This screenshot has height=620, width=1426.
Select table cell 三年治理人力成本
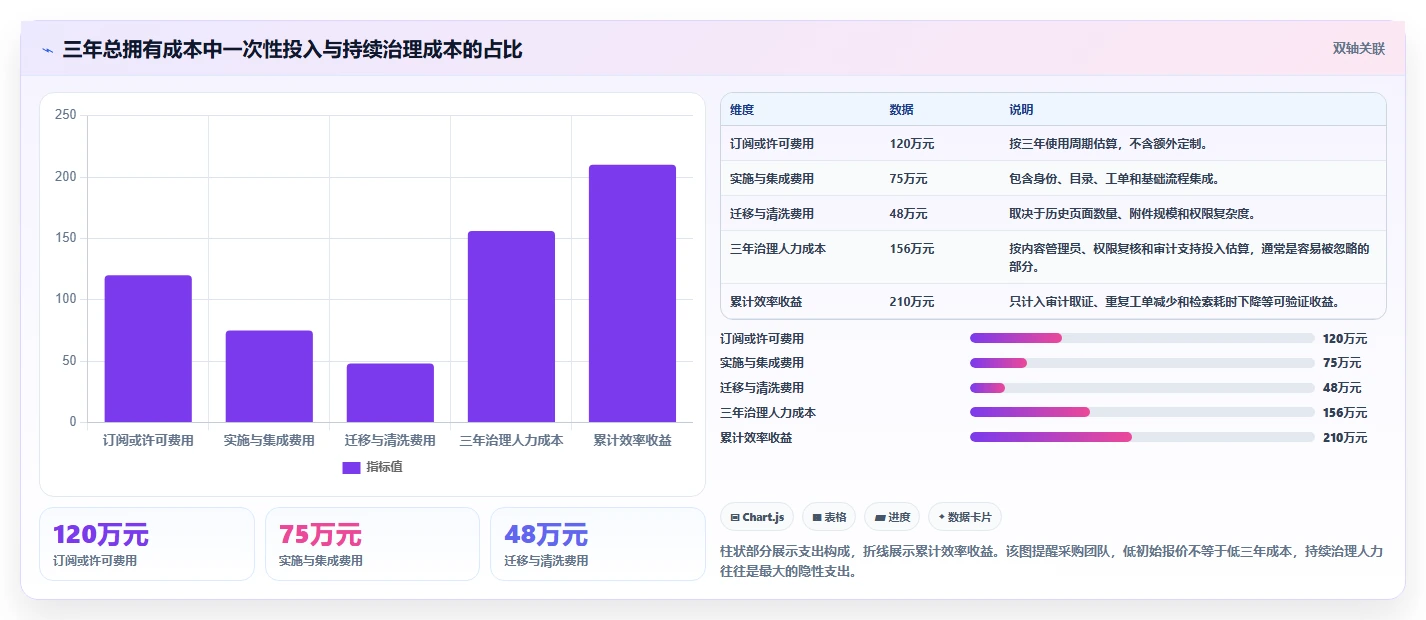pyautogui.click(x=778, y=249)
